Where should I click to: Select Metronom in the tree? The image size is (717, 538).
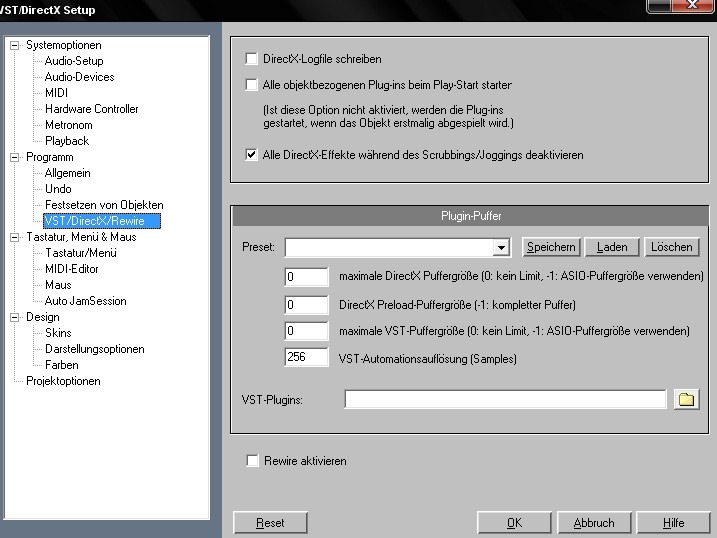[69, 125]
